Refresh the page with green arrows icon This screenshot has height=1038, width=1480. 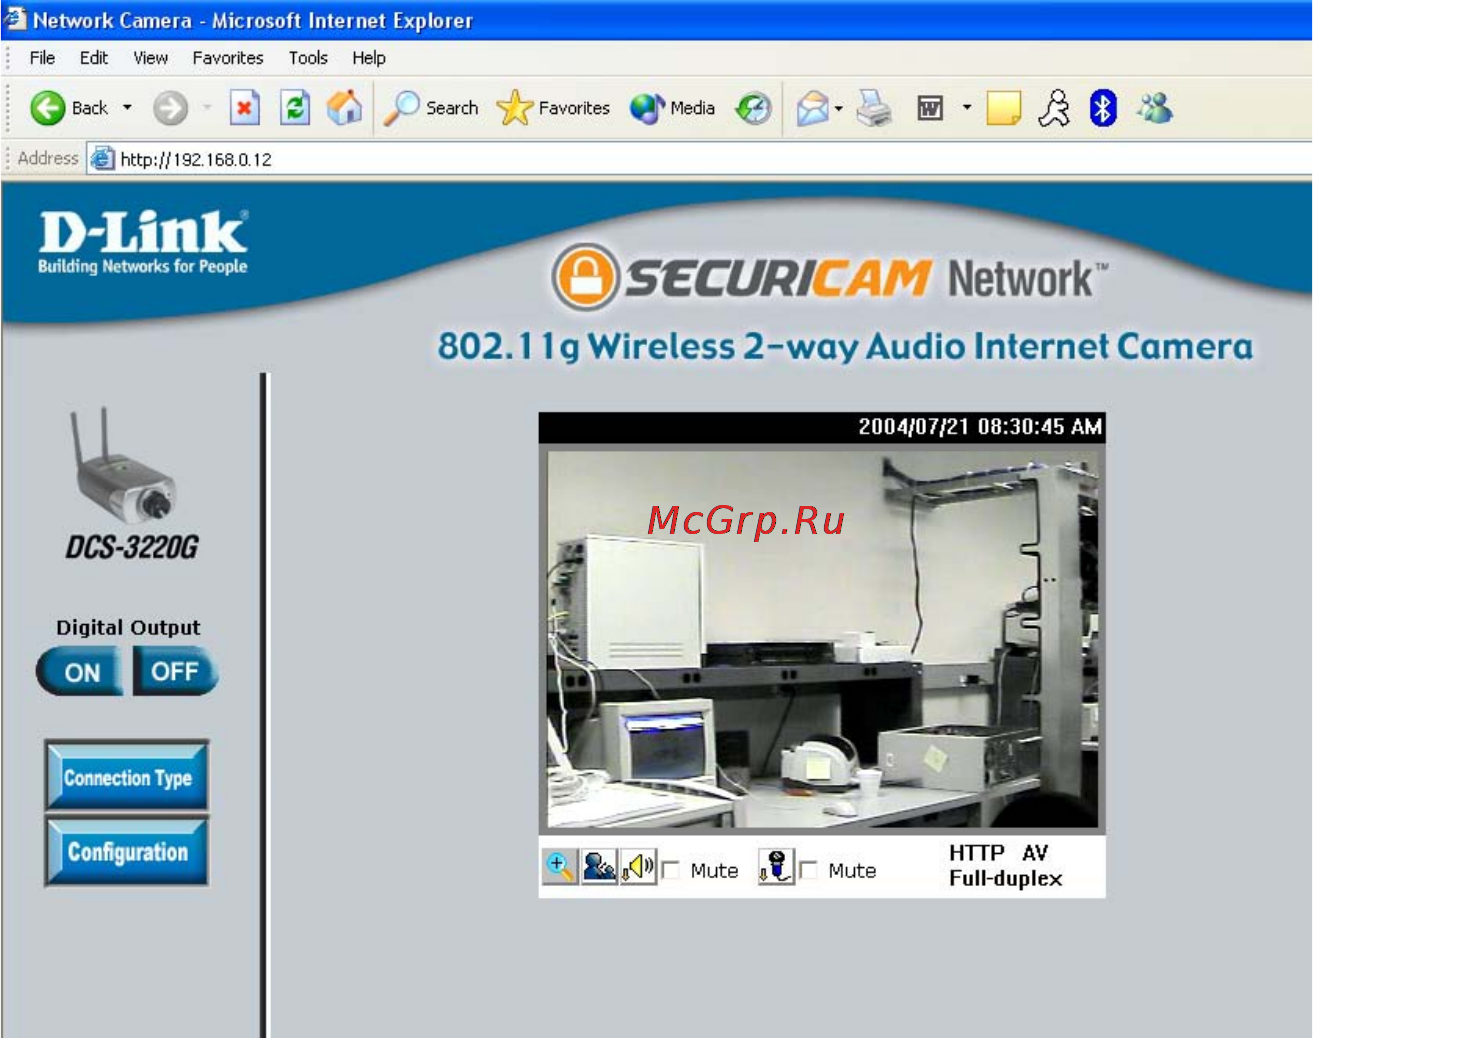pyautogui.click(x=295, y=108)
